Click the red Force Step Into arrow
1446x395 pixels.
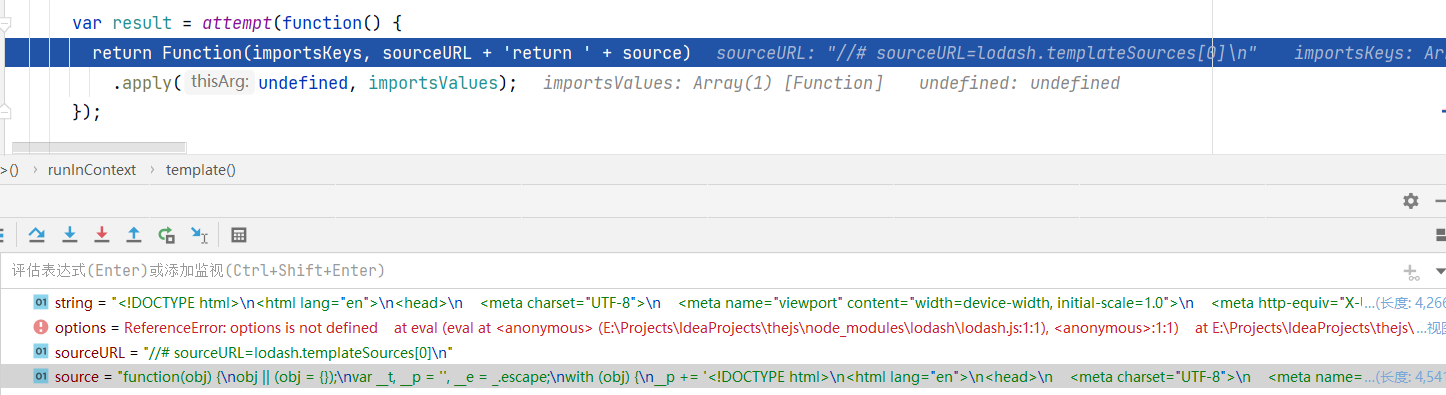click(102, 235)
